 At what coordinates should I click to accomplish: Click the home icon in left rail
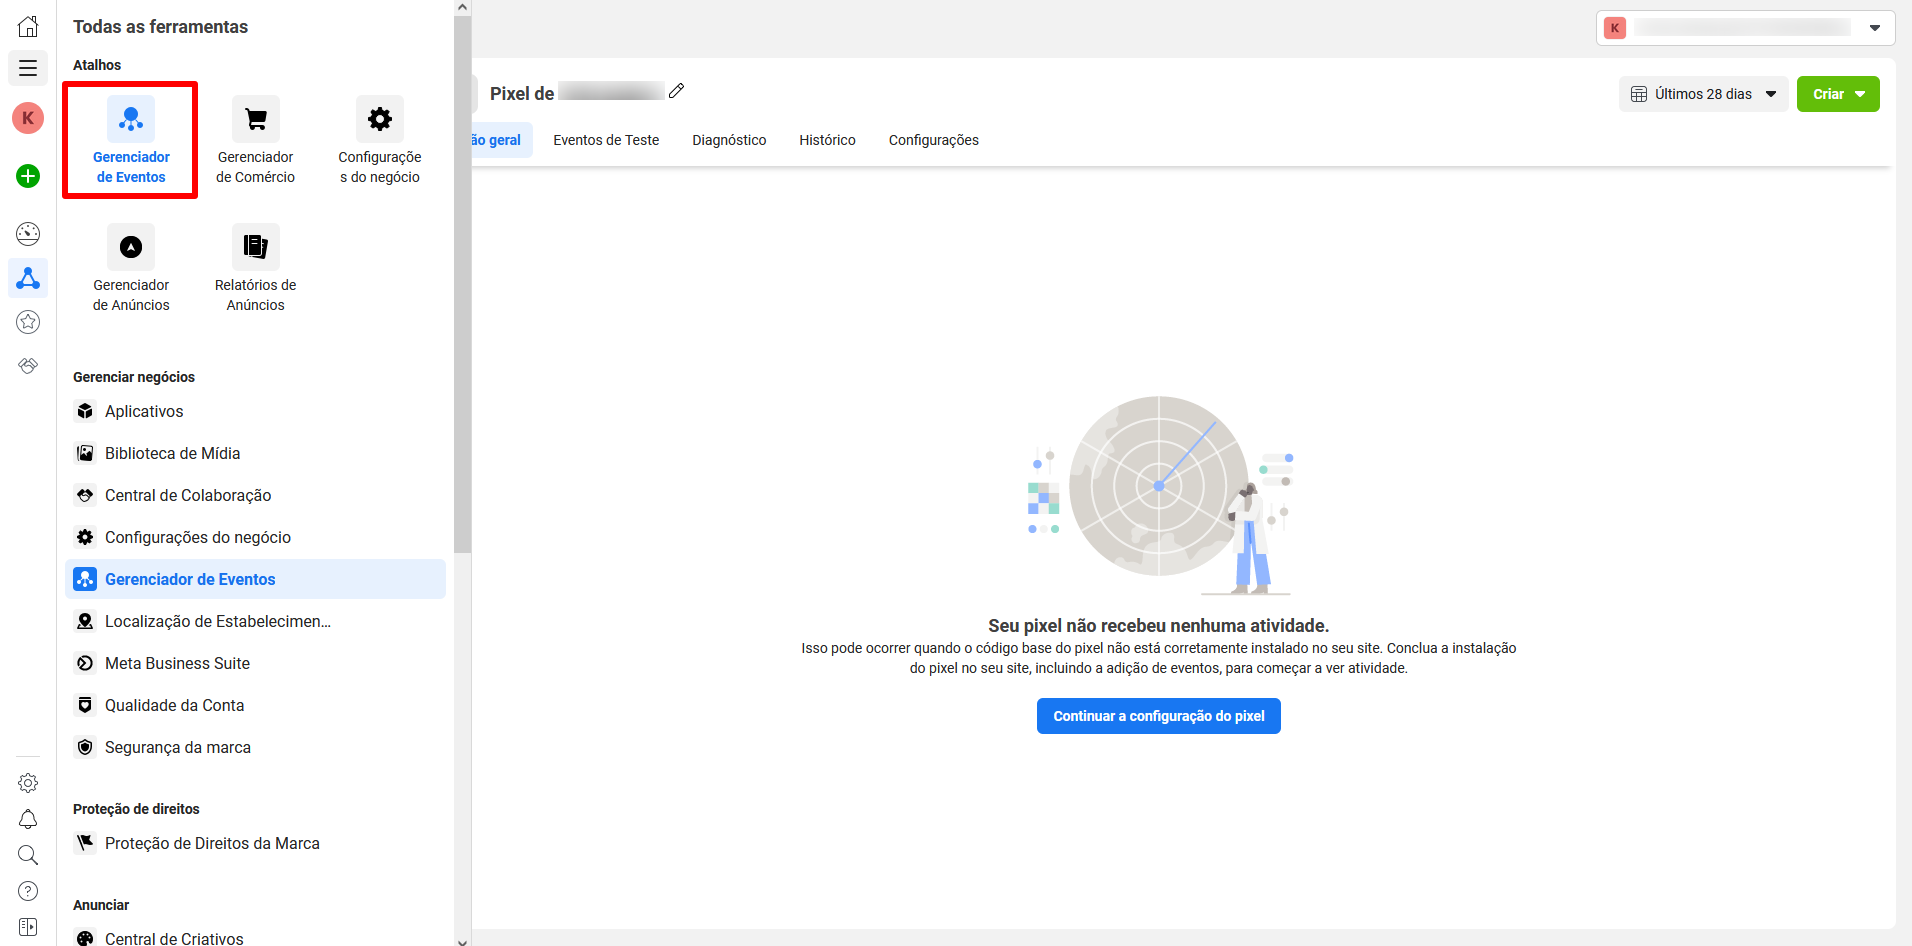point(28,26)
